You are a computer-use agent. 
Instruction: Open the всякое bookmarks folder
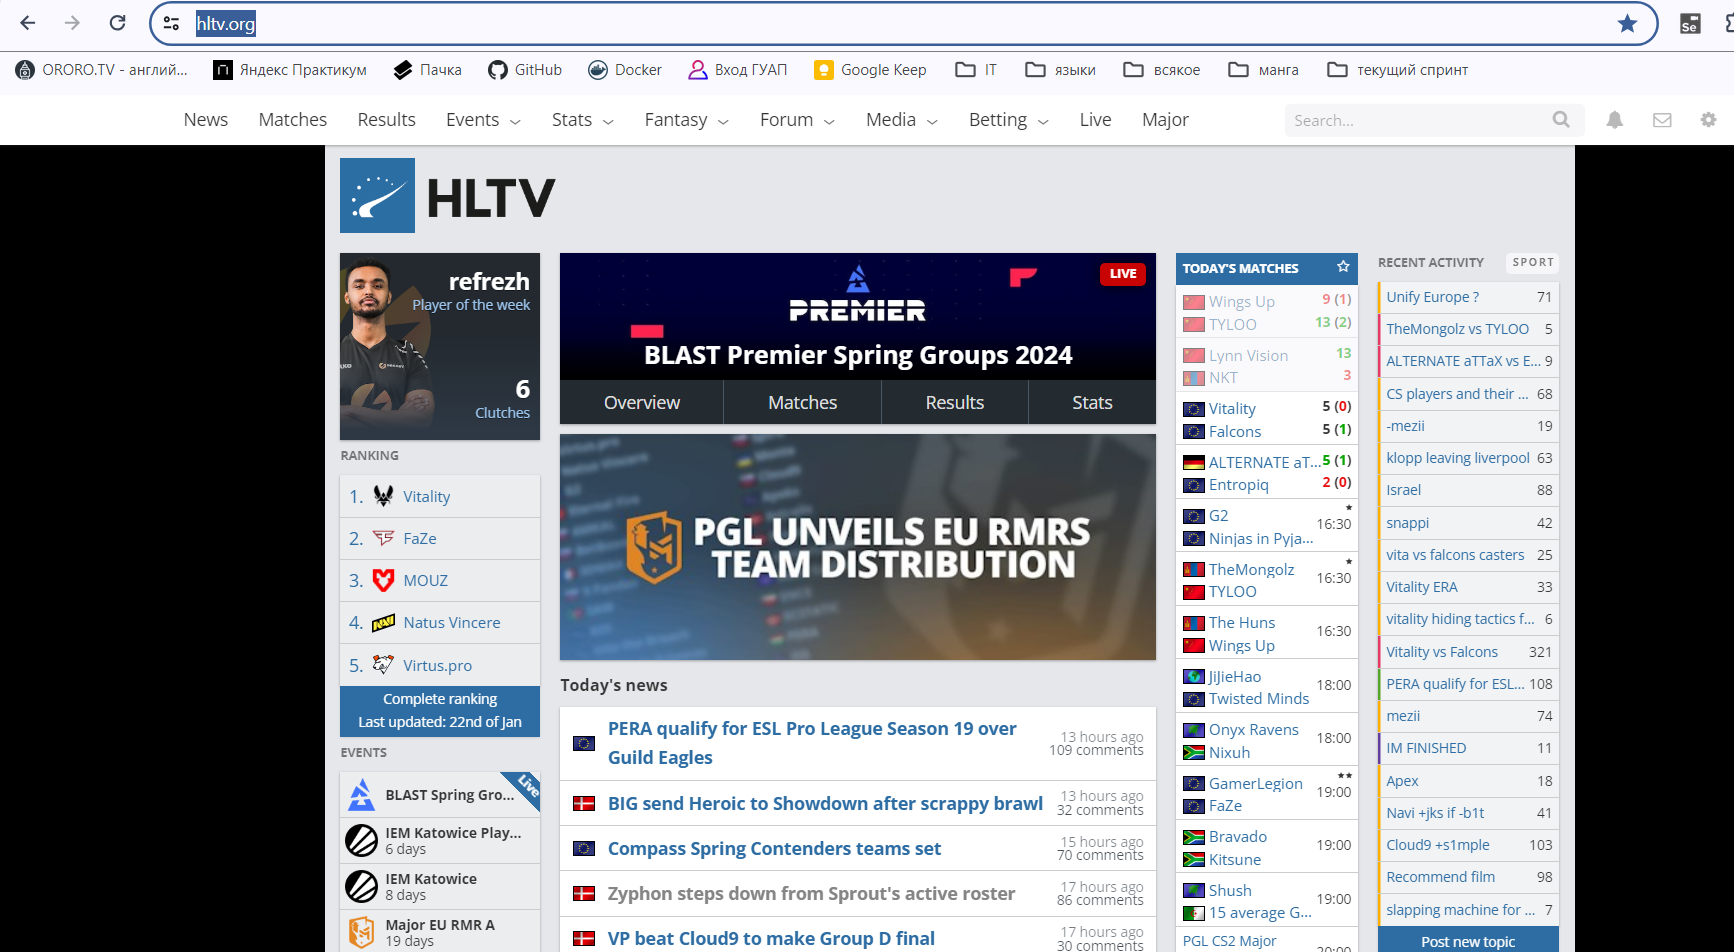pyautogui.click(x=1161, y=70)
